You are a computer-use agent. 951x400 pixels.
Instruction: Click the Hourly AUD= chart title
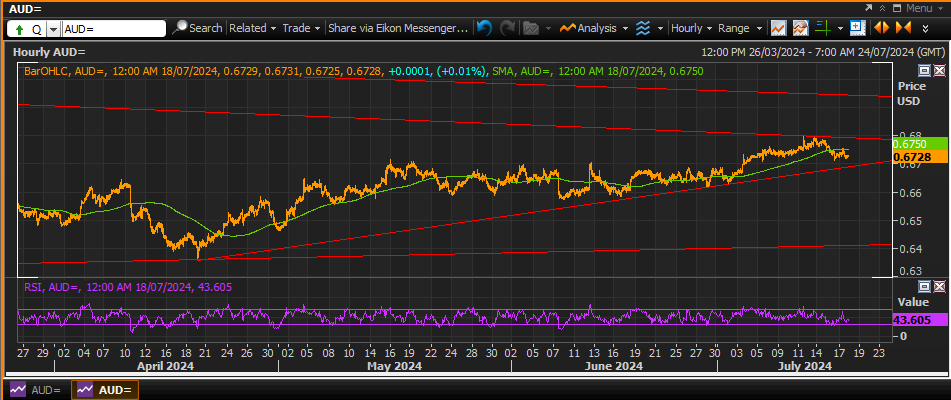[49, 52]
